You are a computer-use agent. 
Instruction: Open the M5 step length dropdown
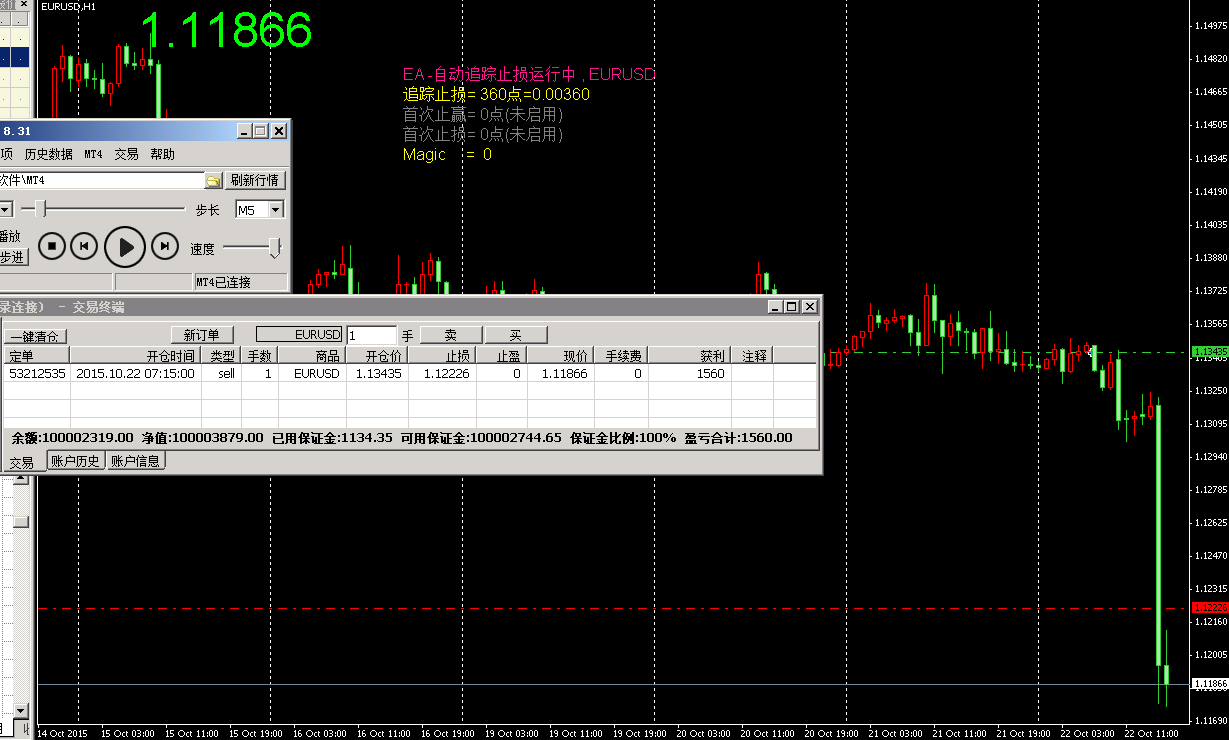(275, 210)
